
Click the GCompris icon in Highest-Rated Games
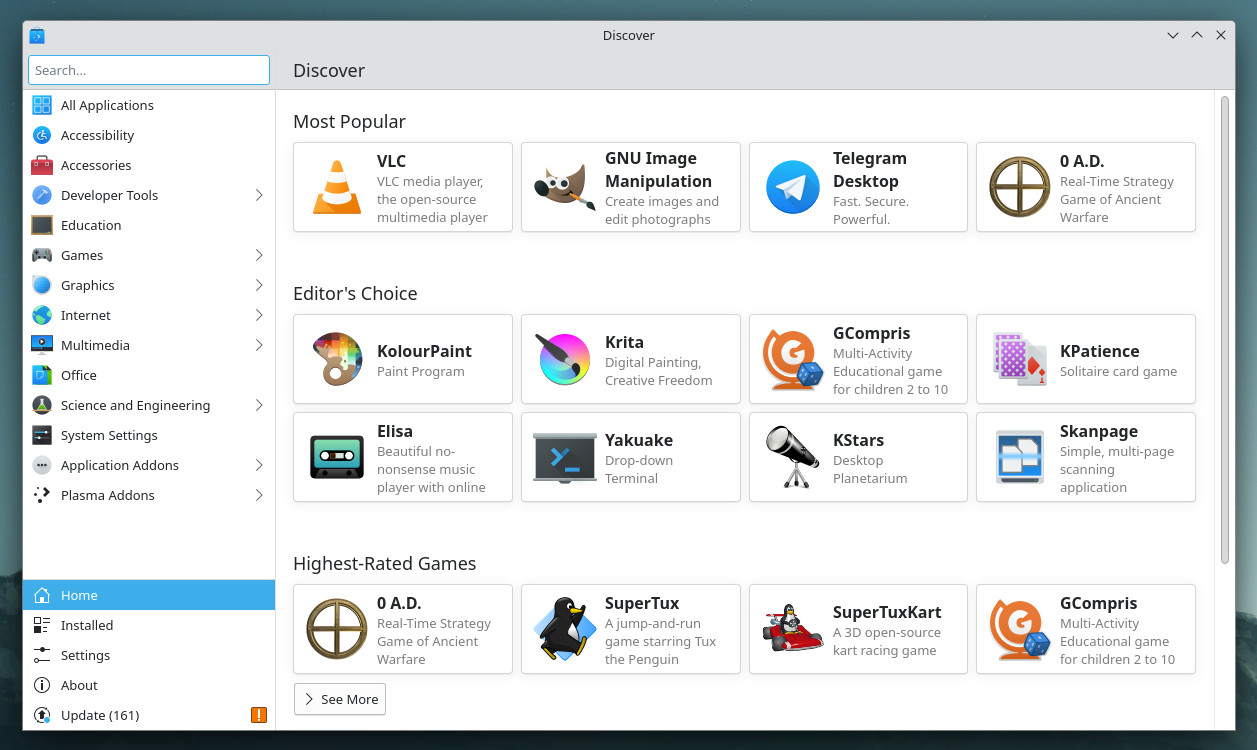pos(1020,629)
